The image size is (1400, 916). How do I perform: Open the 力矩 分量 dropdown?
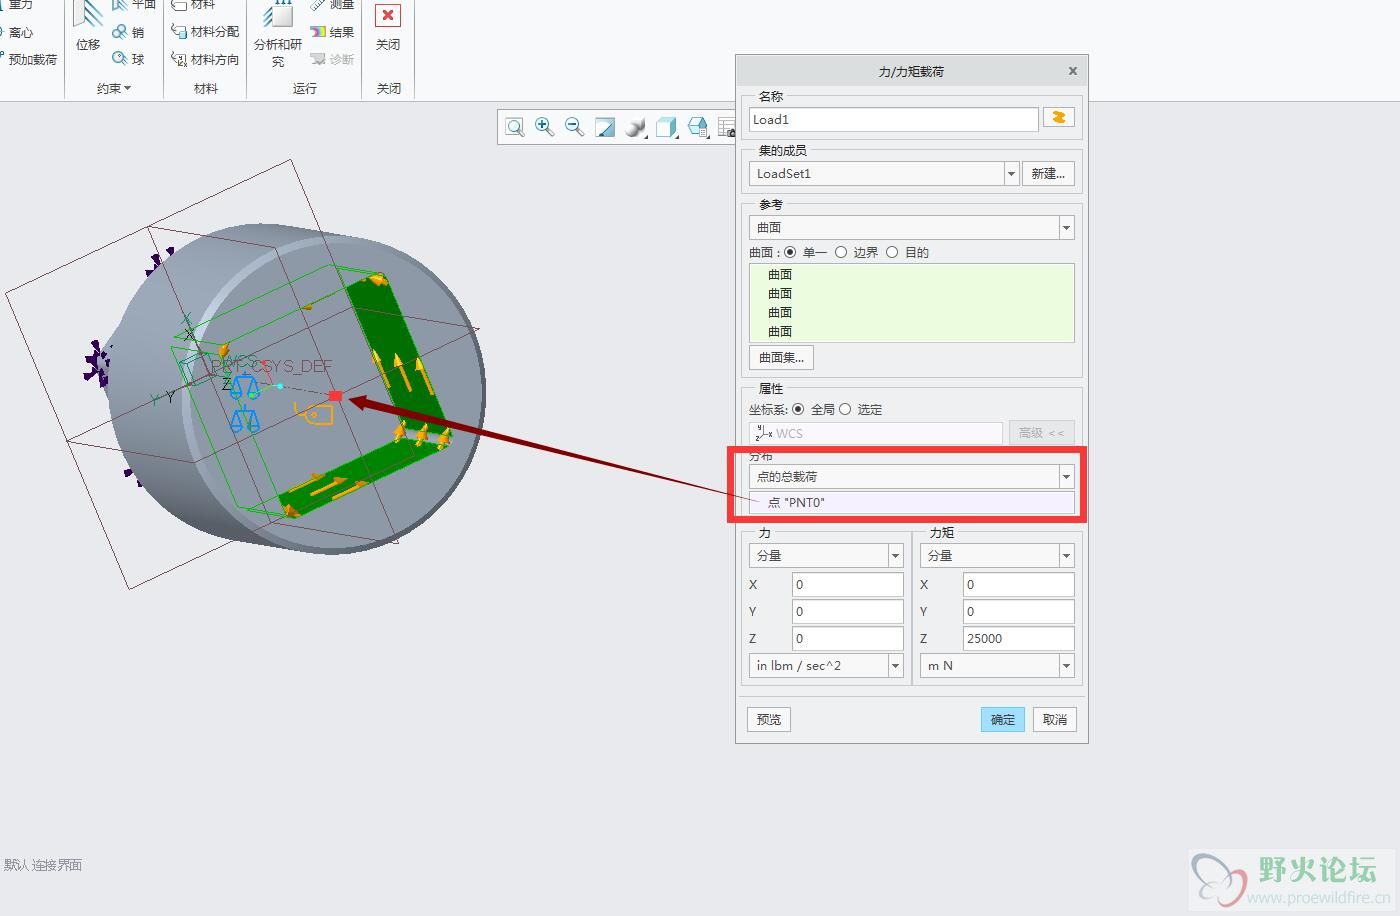pos(1066,555)
